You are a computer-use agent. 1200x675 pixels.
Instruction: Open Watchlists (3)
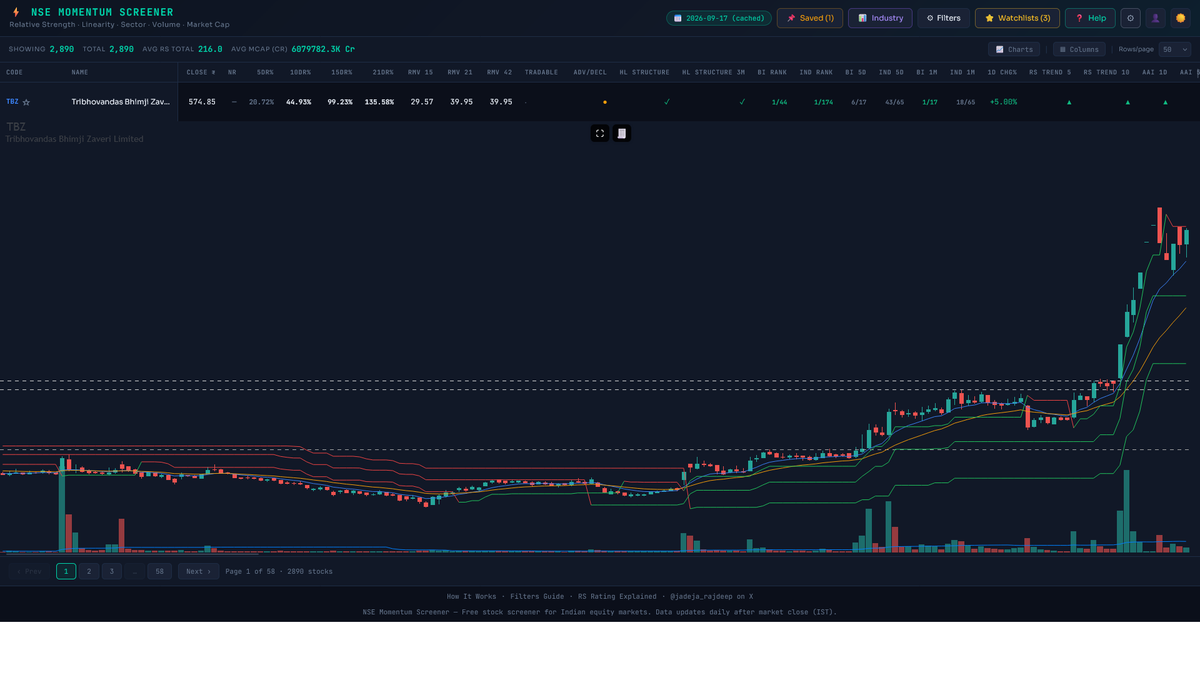pos(1017,18)
